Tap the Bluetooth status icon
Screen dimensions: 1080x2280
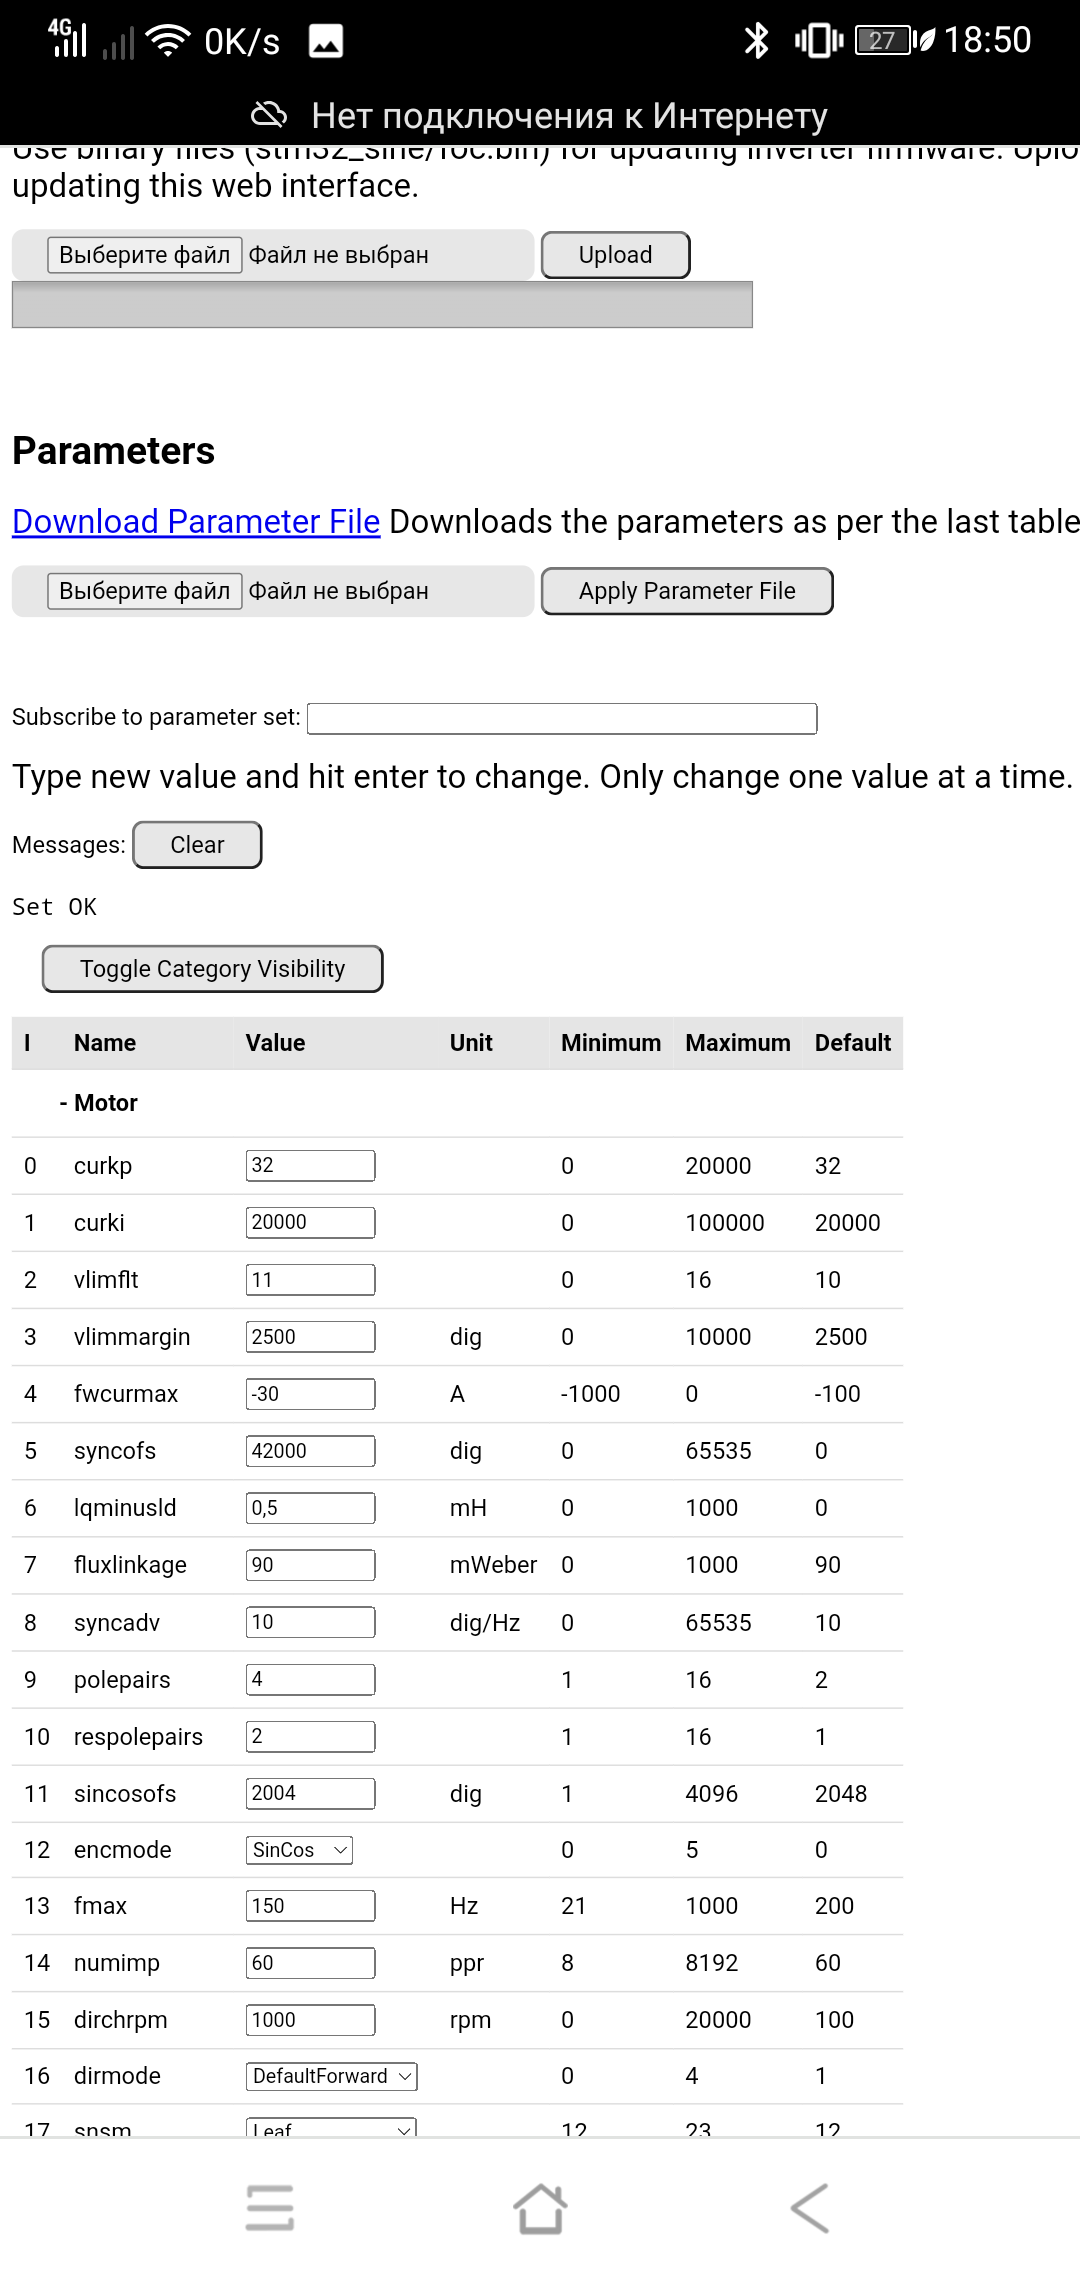(x=757, y=41)
